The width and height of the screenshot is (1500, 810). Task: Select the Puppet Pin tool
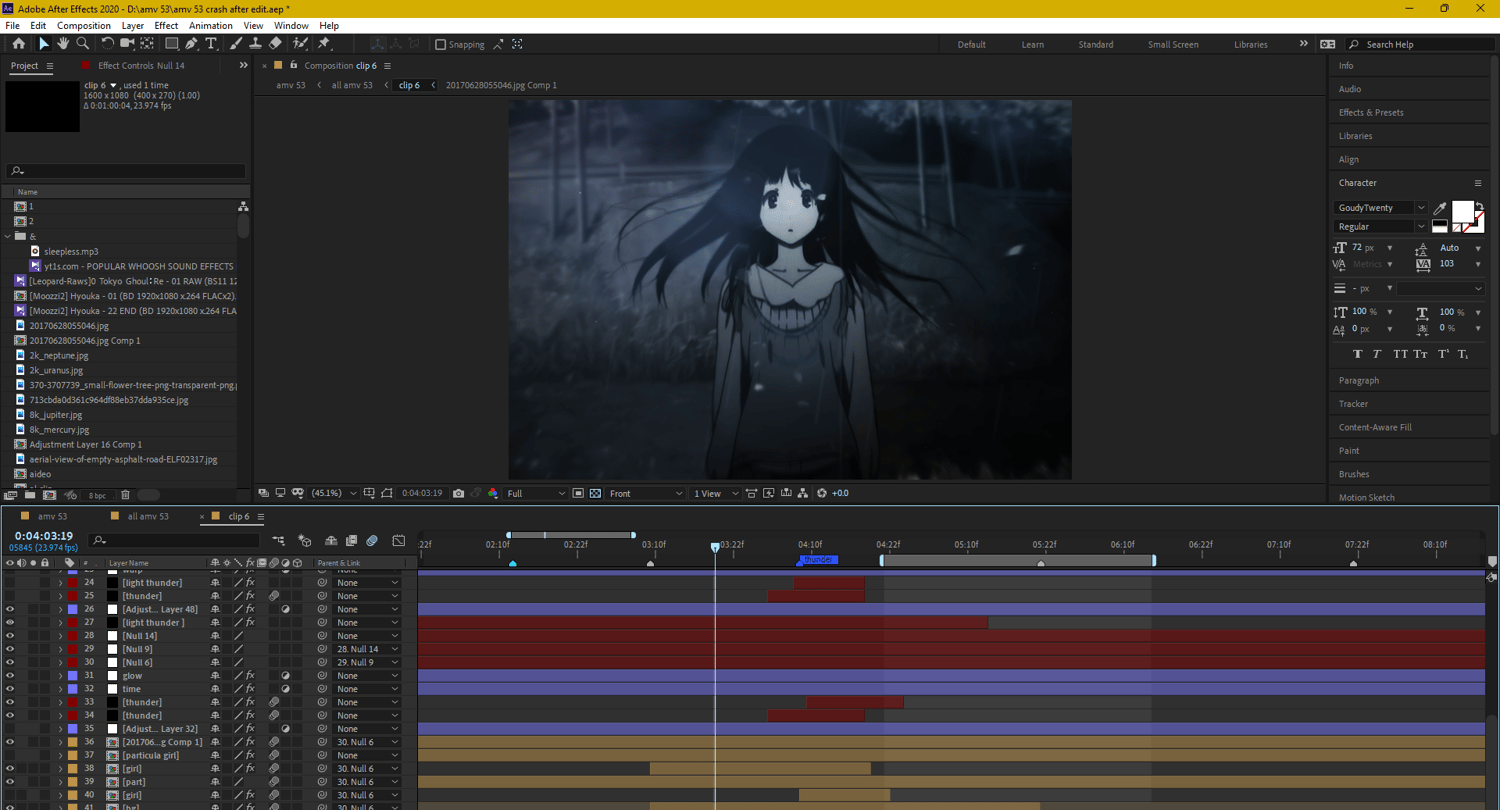[x=324, y=44]
